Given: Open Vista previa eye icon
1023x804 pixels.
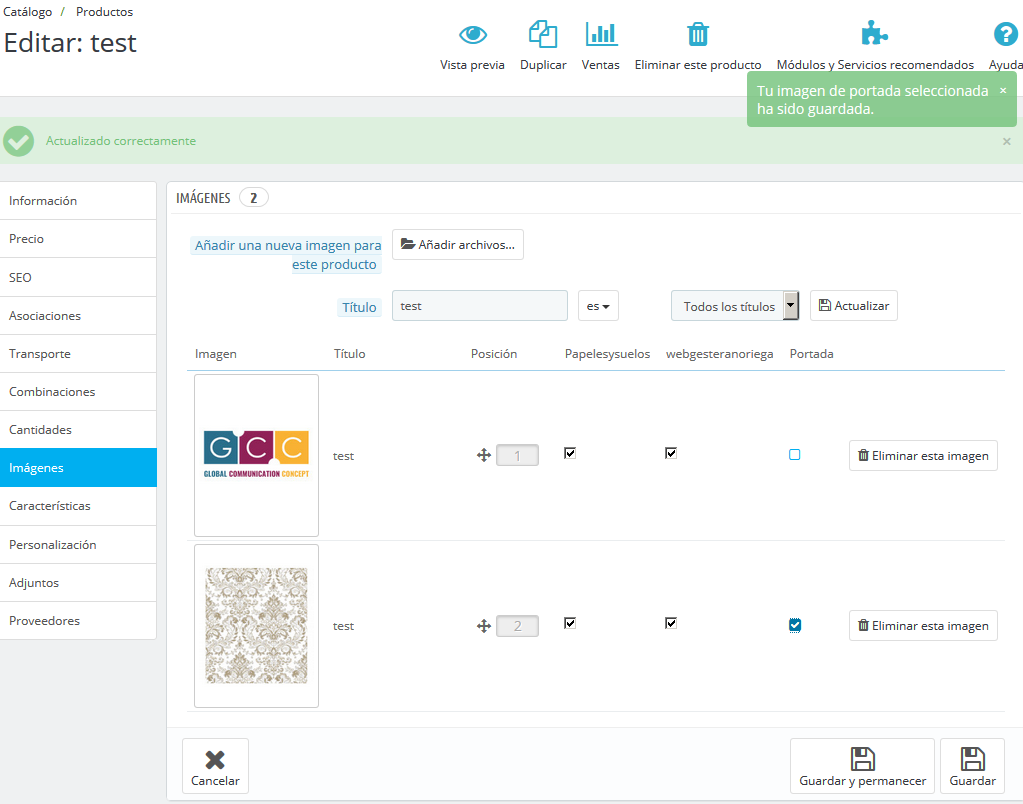Looking at the screenshot, I should click(x=472, y=34).
